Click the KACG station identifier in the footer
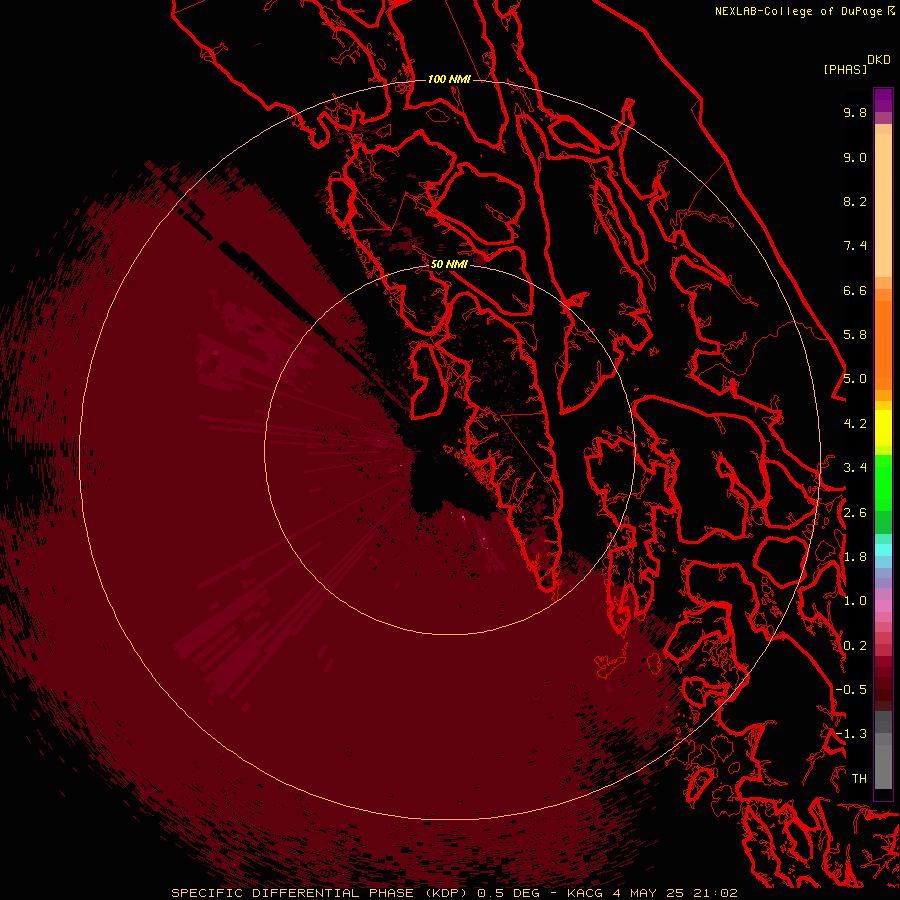Screen dimensions: 900x900 coord(585,893)
